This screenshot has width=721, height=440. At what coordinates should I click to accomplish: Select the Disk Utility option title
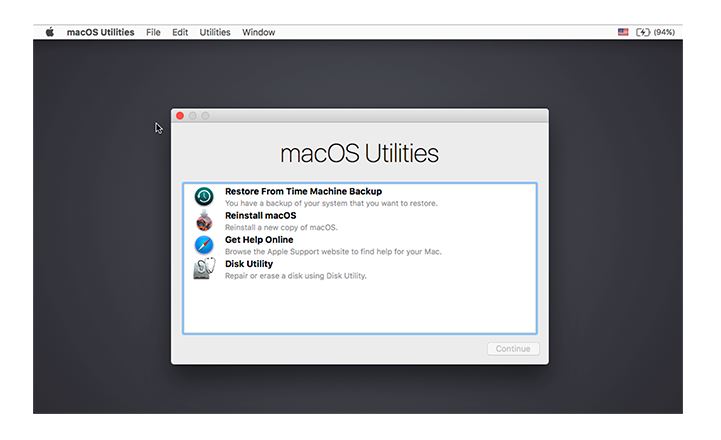coord(249,264)
